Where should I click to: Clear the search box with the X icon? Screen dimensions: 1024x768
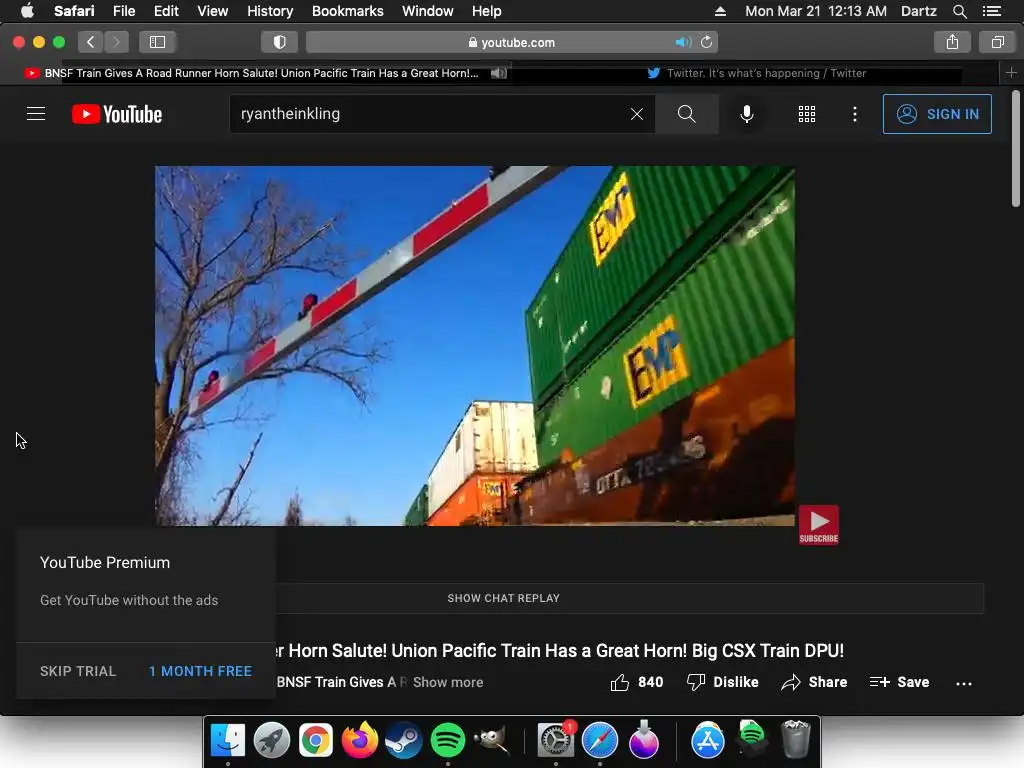click(x=637, y=114)
